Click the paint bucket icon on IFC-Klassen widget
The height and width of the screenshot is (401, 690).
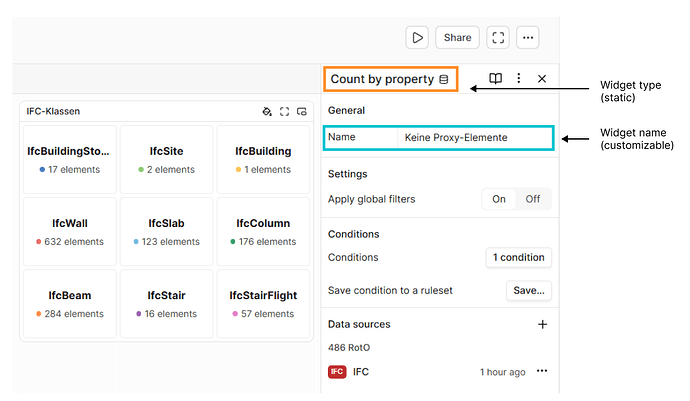point(267,111)
